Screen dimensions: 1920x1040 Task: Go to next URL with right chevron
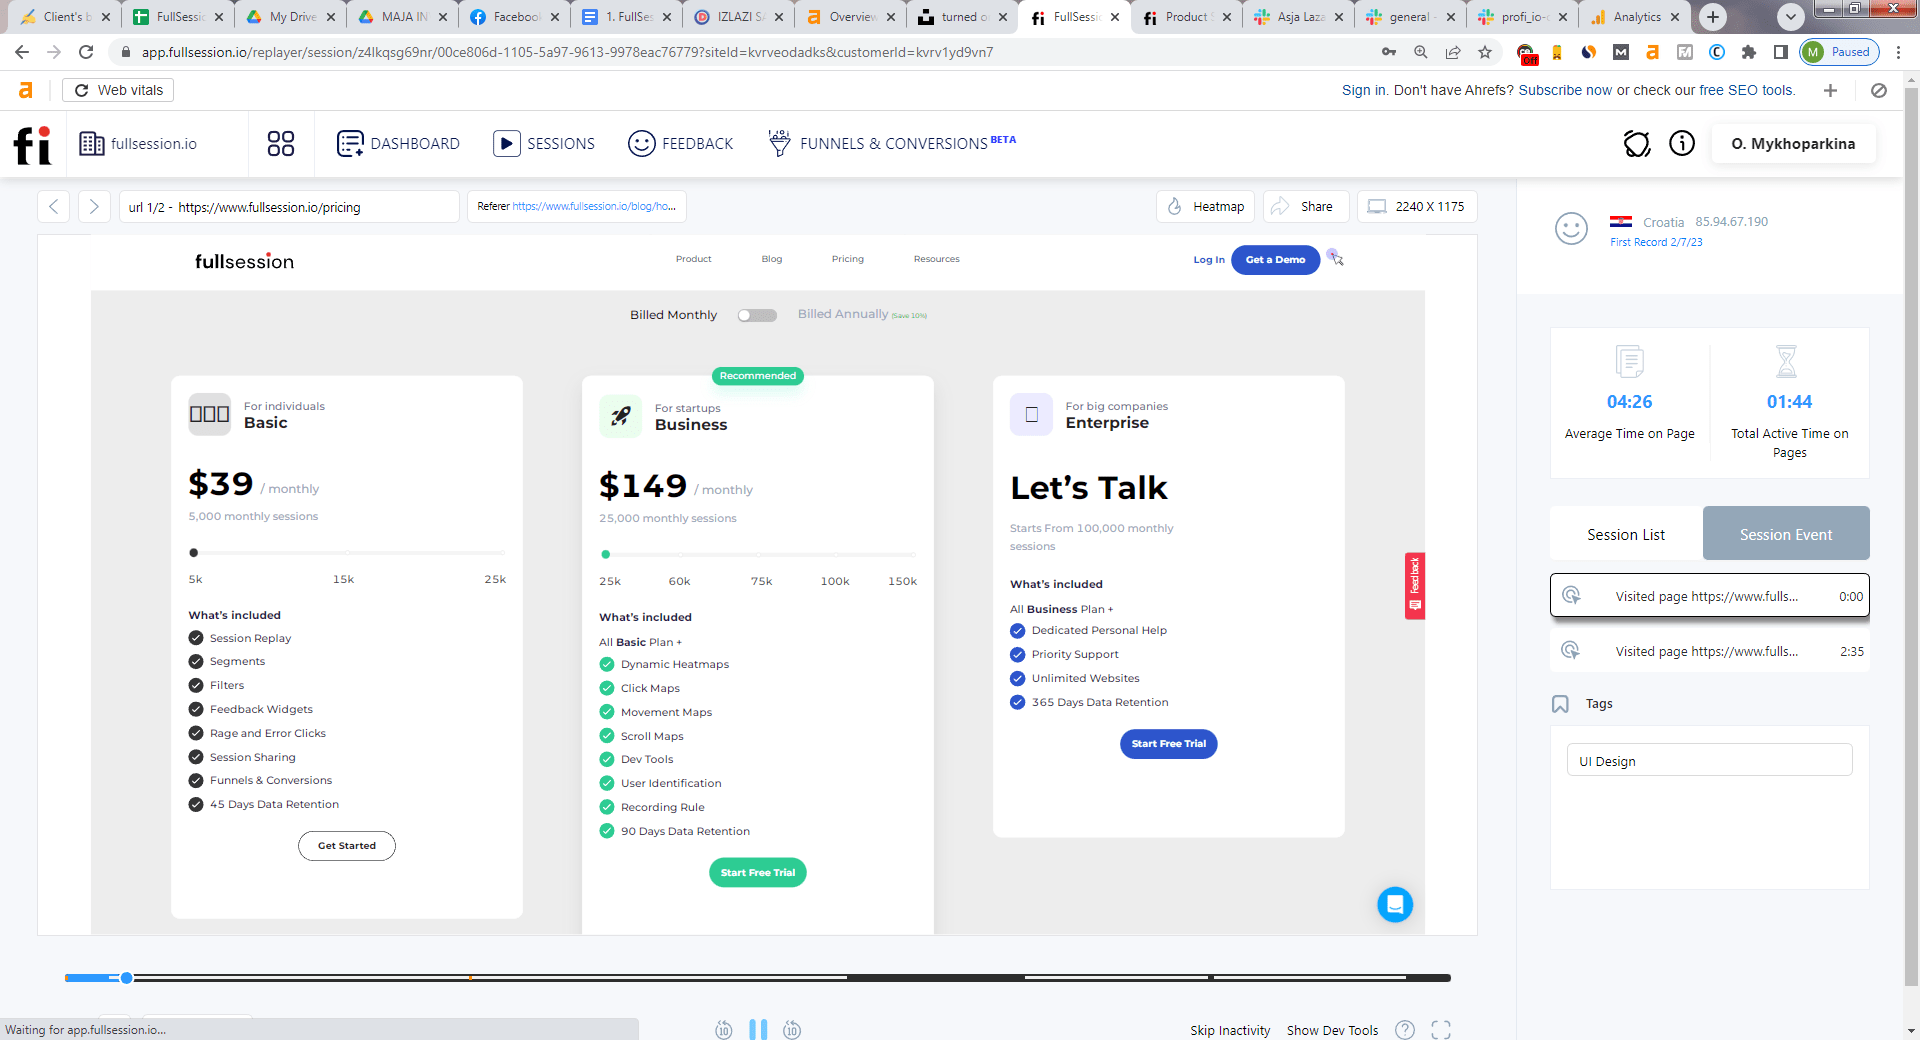[x=94, y=207]
